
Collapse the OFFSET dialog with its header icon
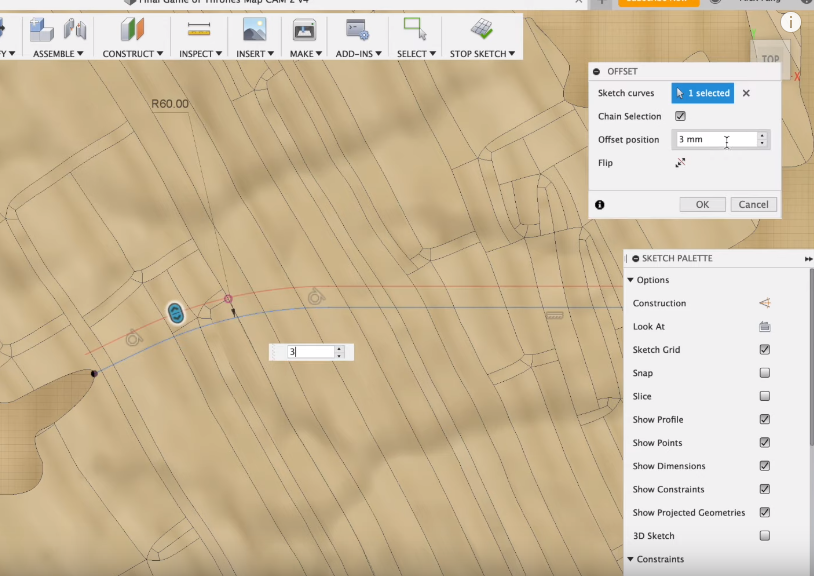tap(596, 72)
